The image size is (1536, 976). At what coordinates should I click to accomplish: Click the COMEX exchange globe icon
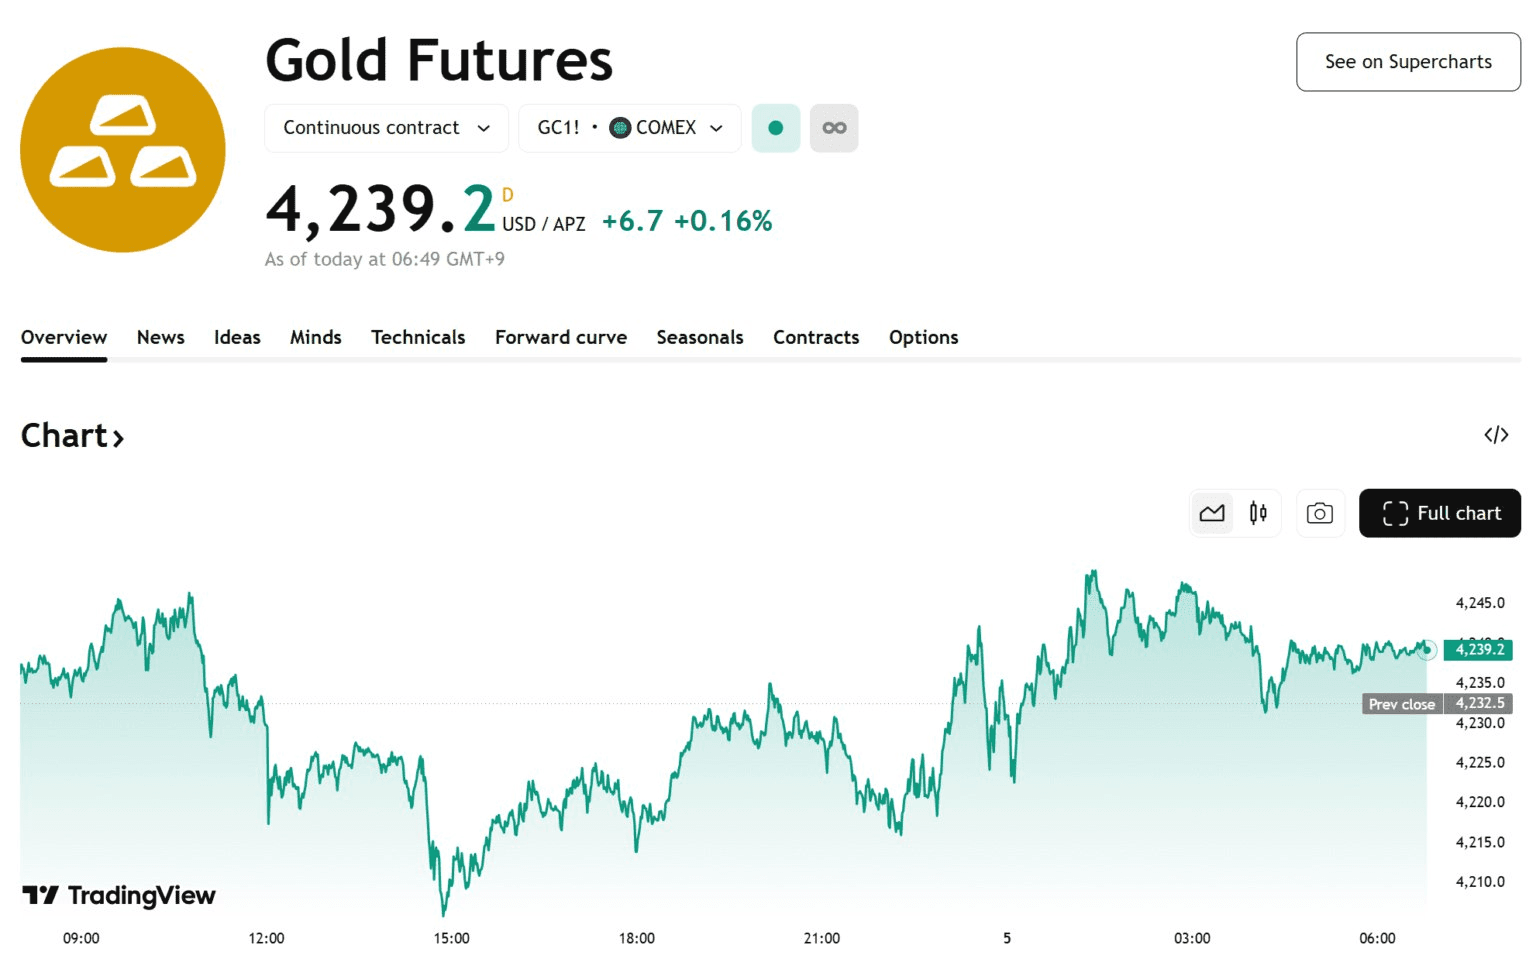point(620,128)
